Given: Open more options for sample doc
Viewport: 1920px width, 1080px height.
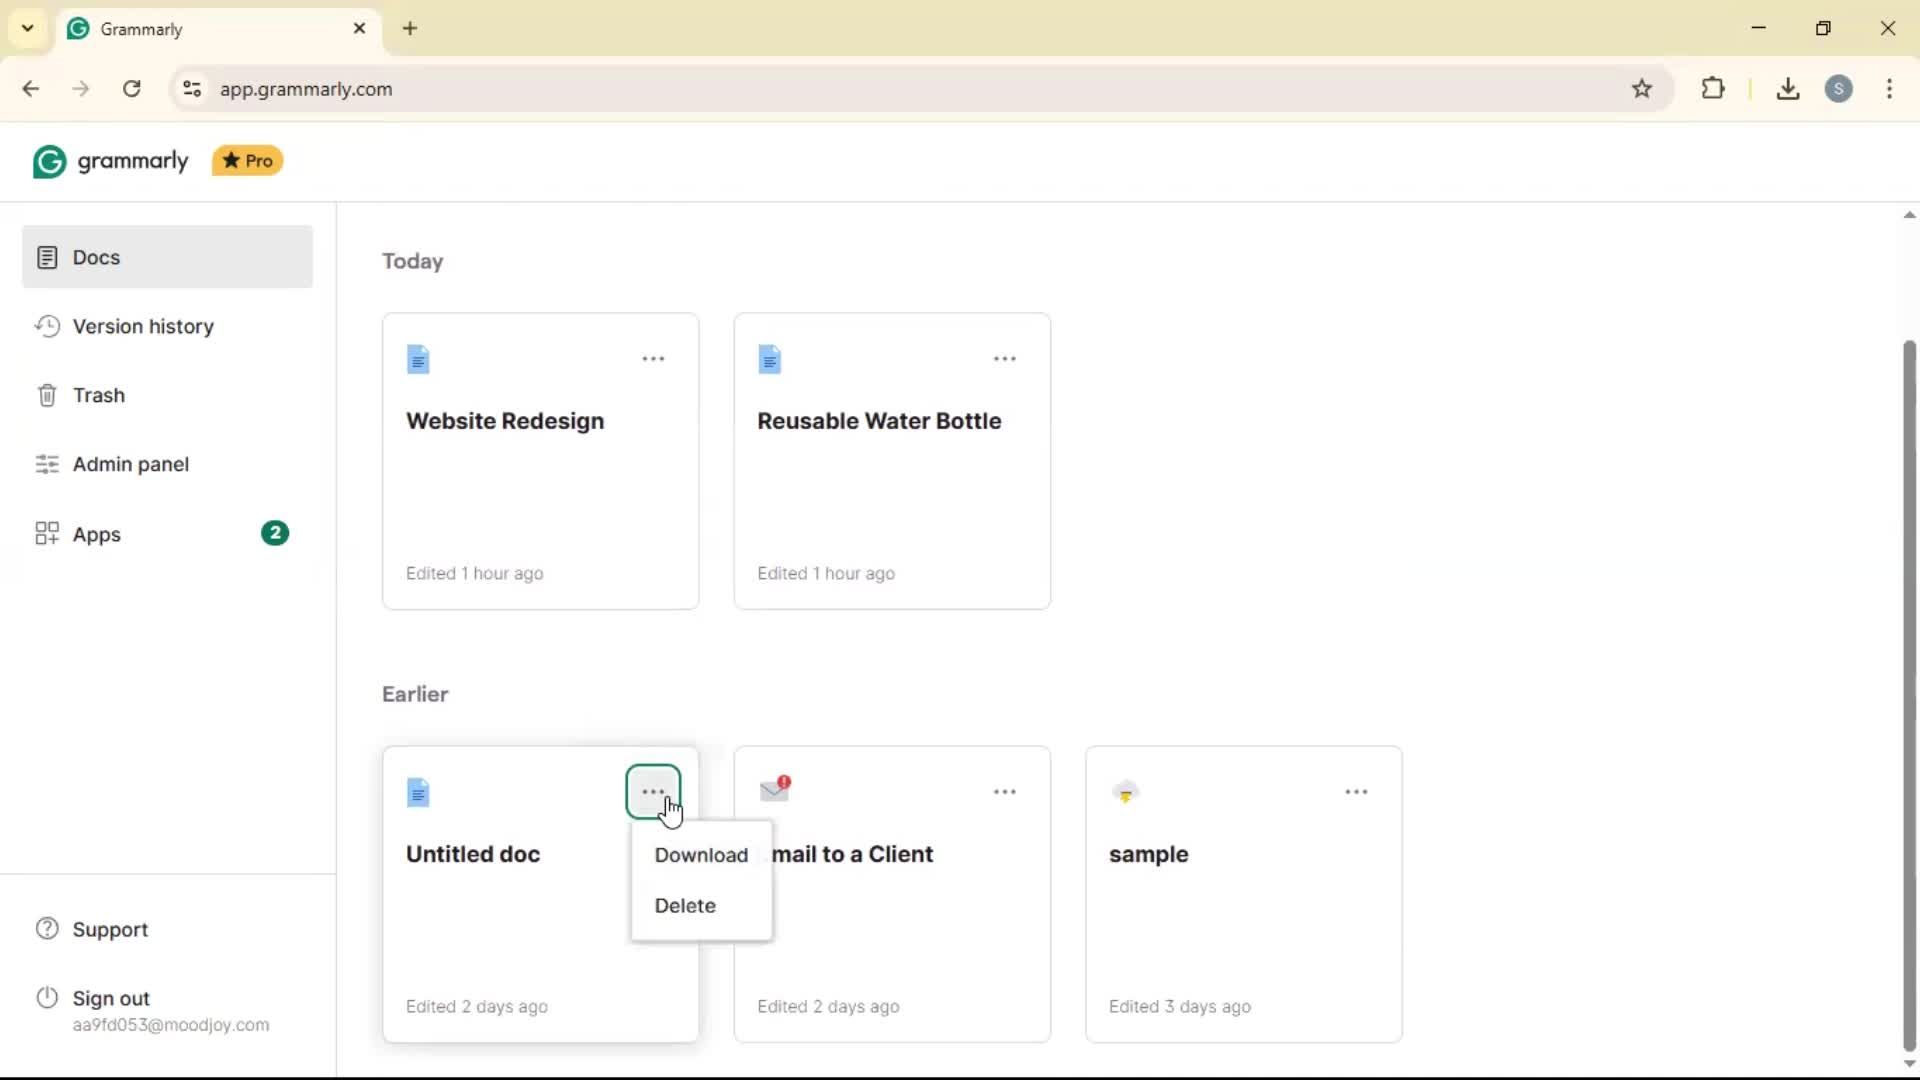Looking at the screenshot, I should pos(1356,792).
